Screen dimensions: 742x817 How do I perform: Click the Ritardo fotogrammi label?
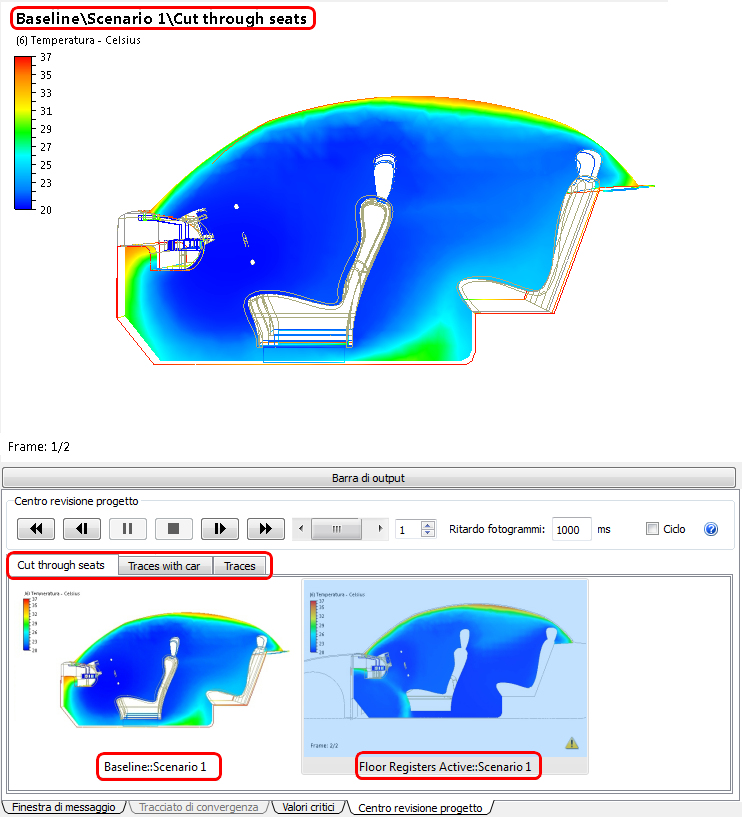(x=497, y=529)
